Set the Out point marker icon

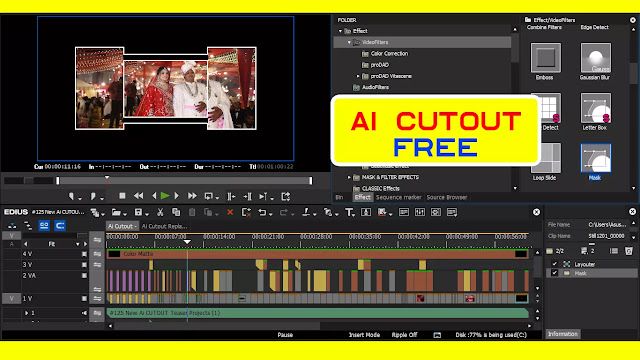(93, 196)
